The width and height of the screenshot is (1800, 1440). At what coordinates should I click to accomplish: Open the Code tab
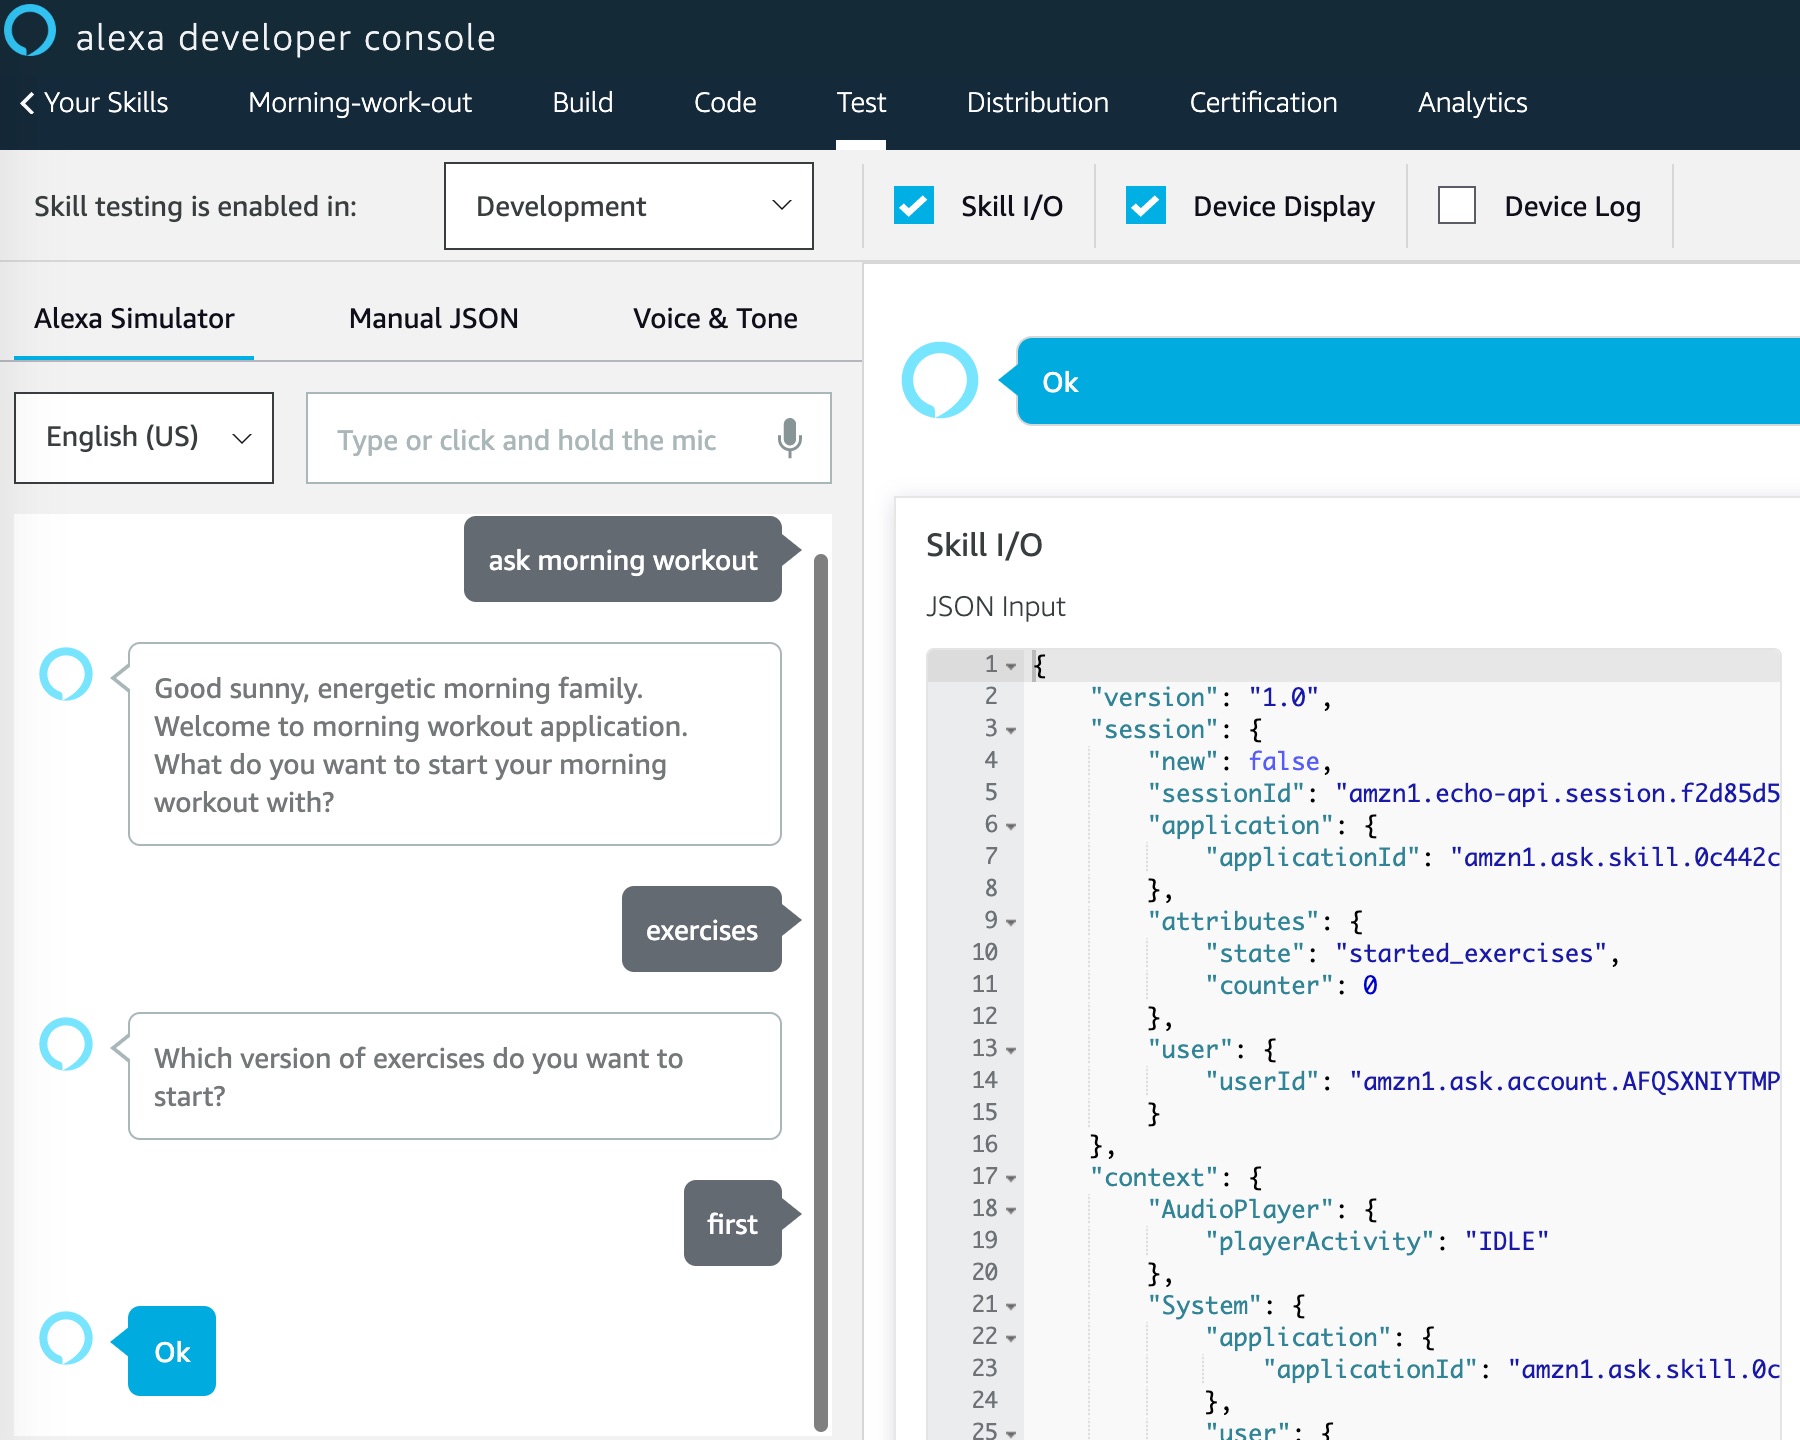coord(725,103)
